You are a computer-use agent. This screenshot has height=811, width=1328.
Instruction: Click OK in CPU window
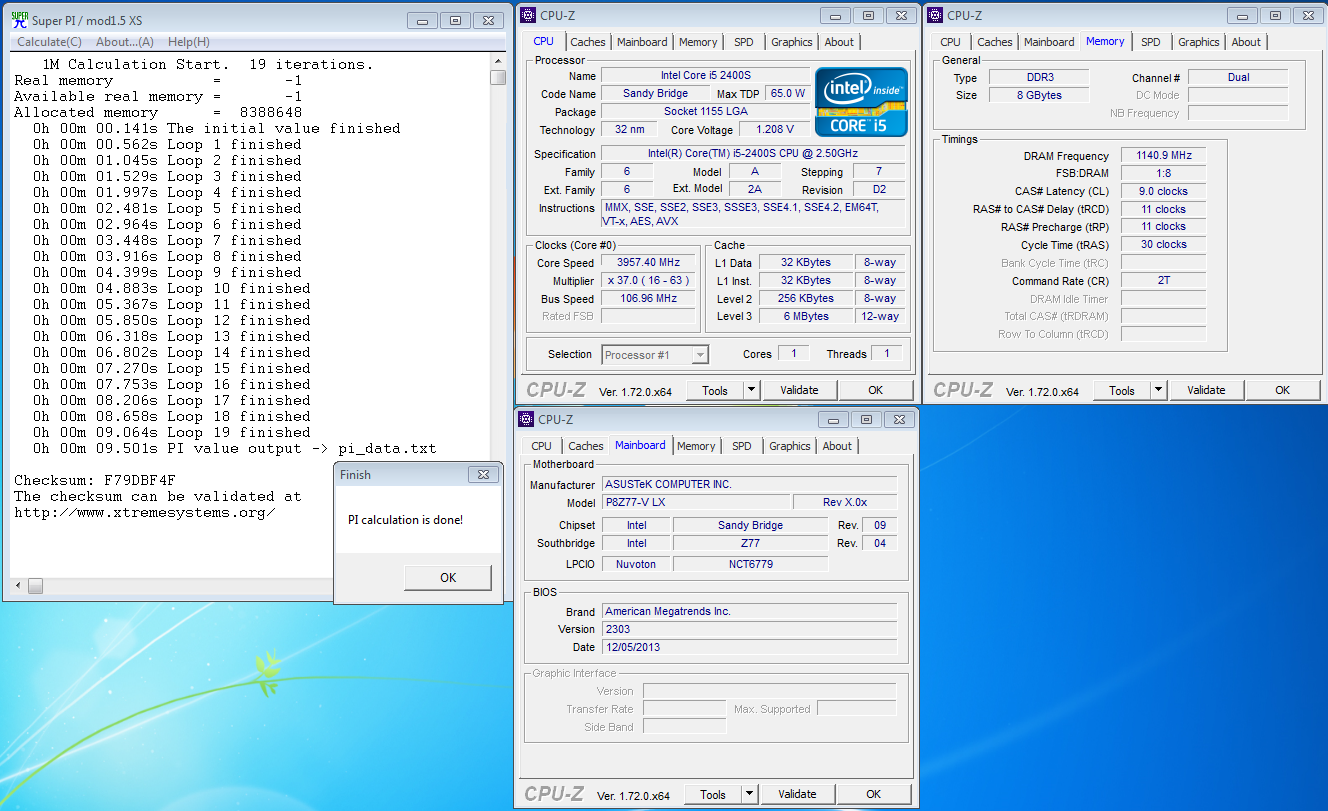[x=876, y=390]
